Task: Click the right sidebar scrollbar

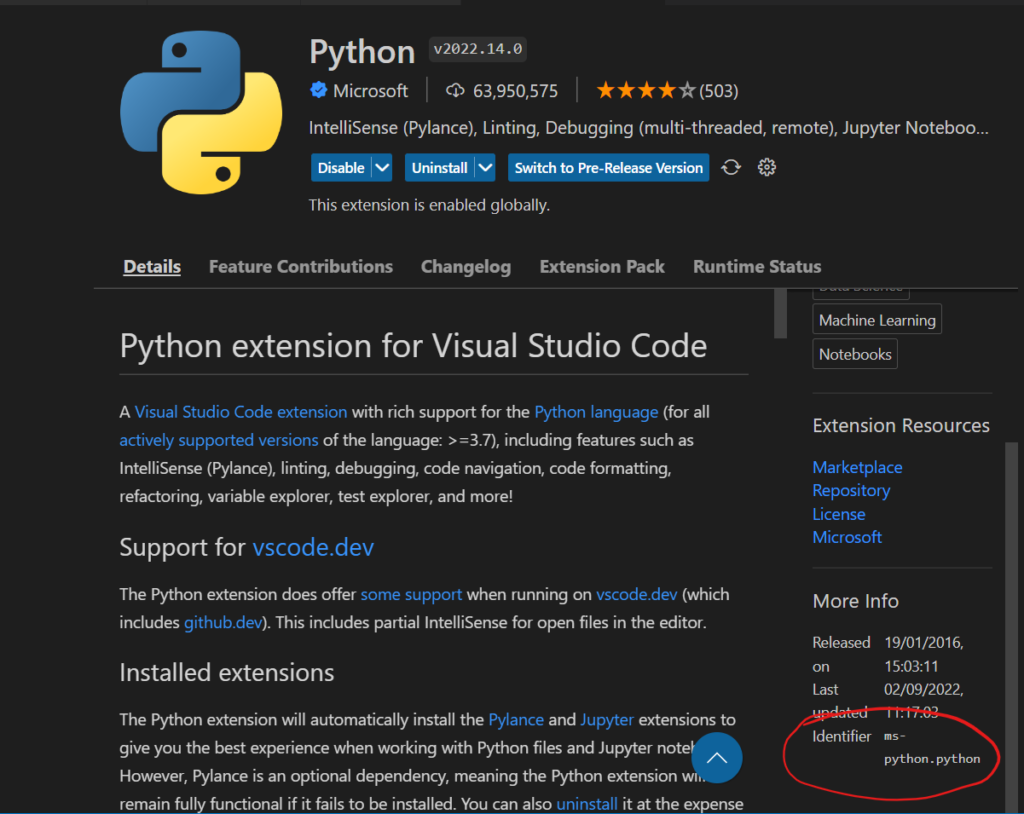Action: click(1012, 627)
